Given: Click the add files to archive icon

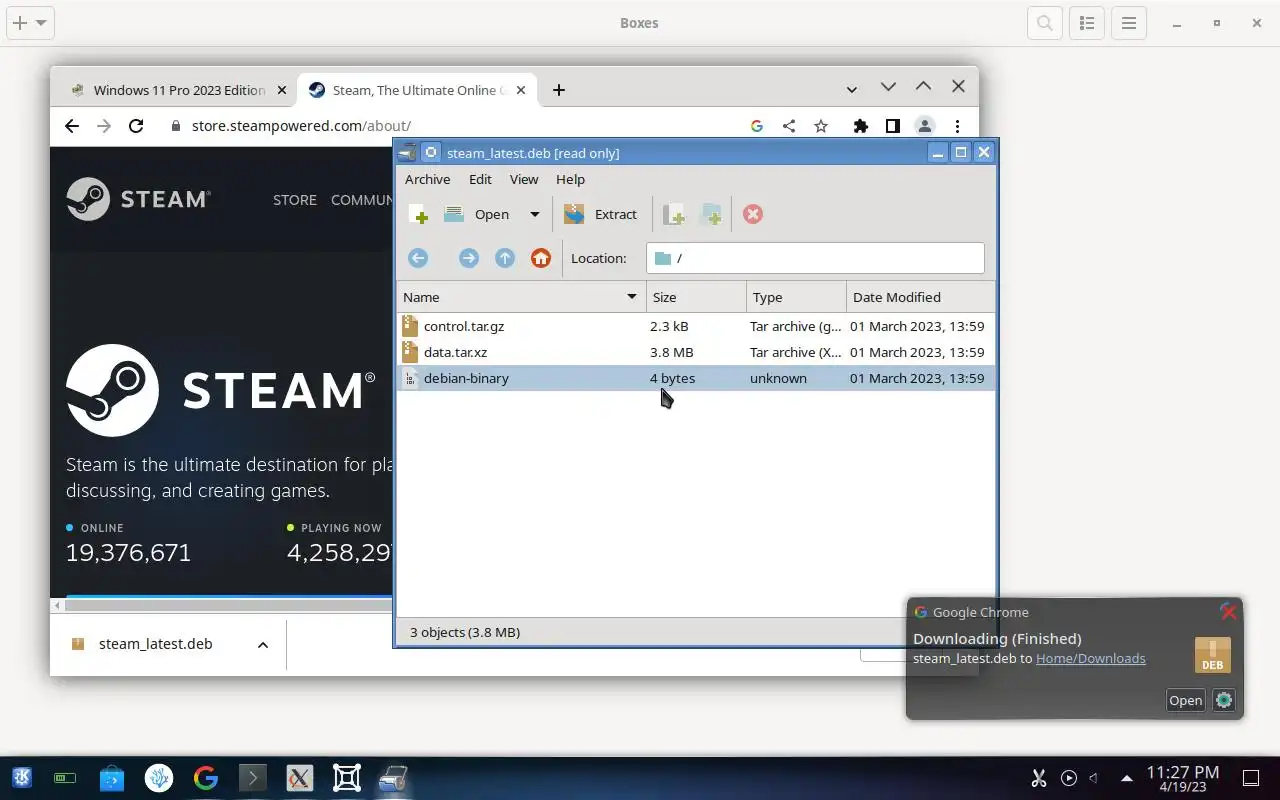Looking at the screenshot, I should tap(674, 215).
